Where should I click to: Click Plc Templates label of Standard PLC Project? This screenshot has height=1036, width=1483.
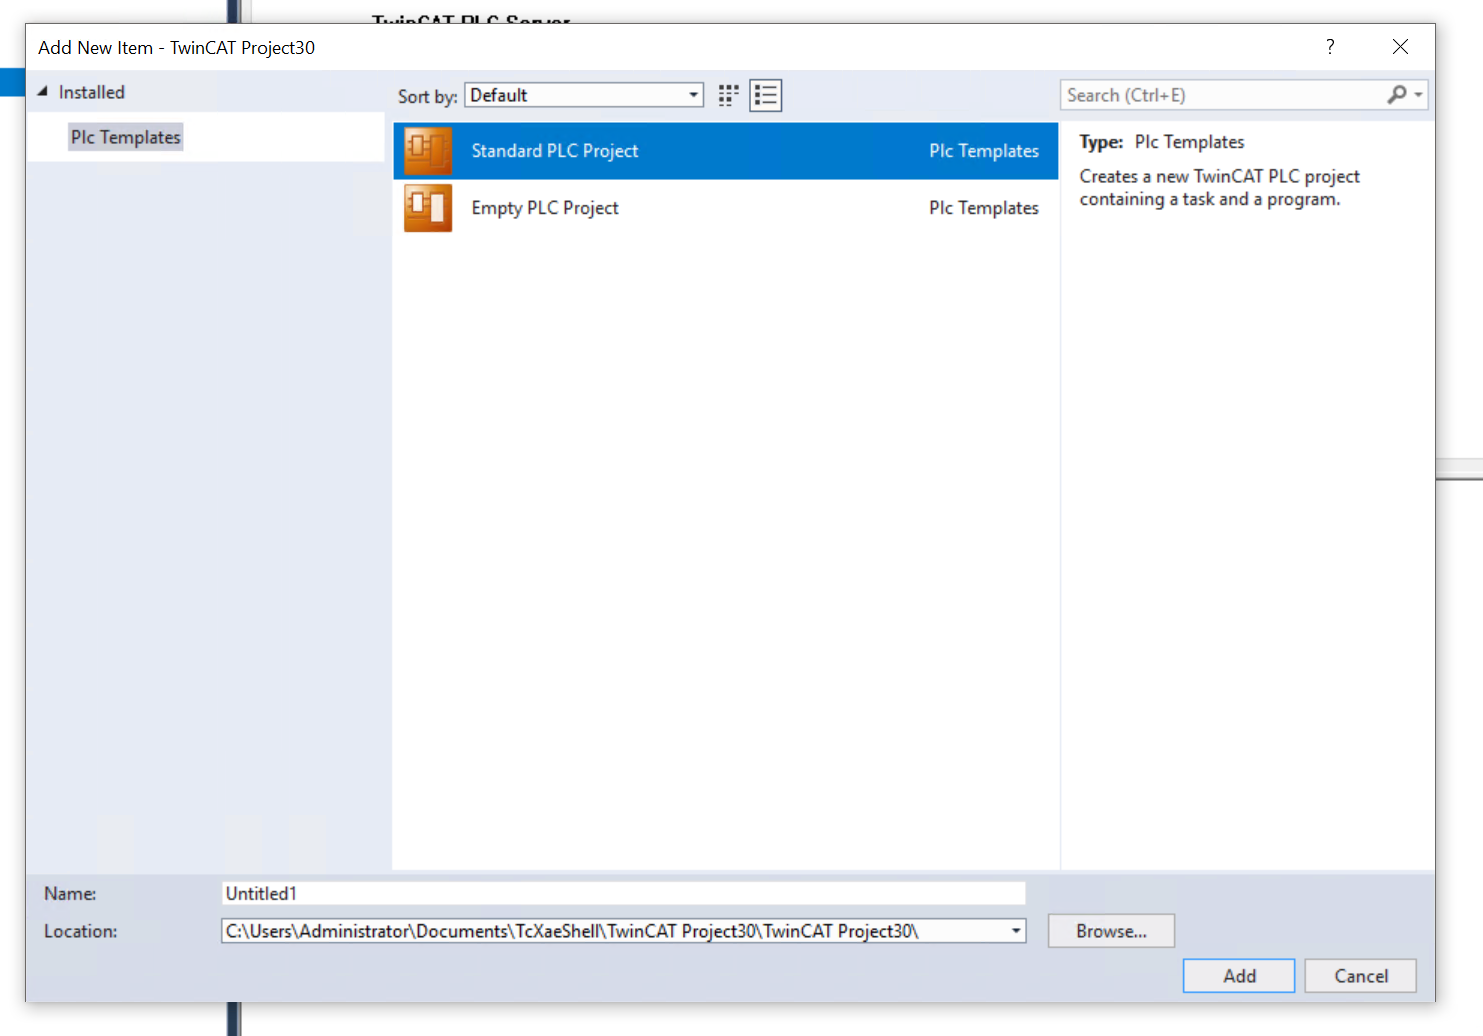tap(984, 151)
